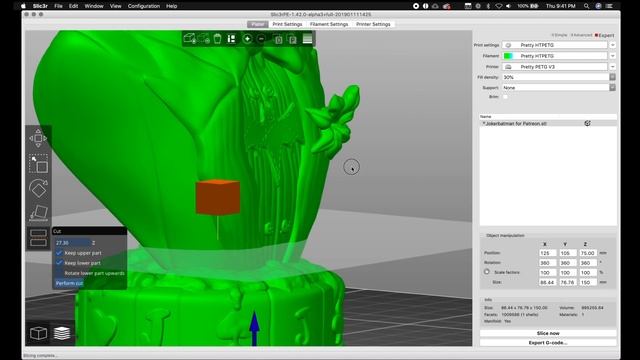The image size is (640, 360).
Task: Select Jokerbatman for Patreon.stl object row
Action: click(548, 123)
